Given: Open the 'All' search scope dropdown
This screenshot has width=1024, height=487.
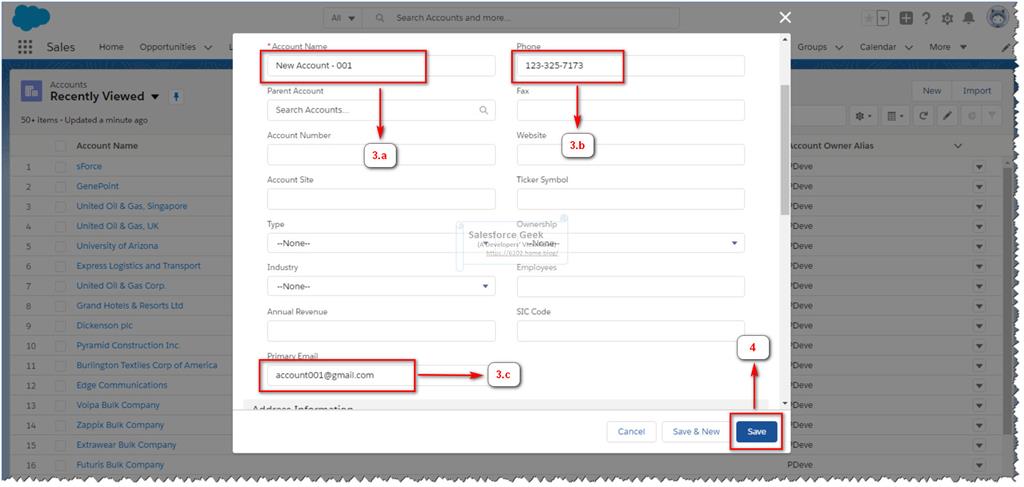Looking at the screenshot, I should click(344, 18).
